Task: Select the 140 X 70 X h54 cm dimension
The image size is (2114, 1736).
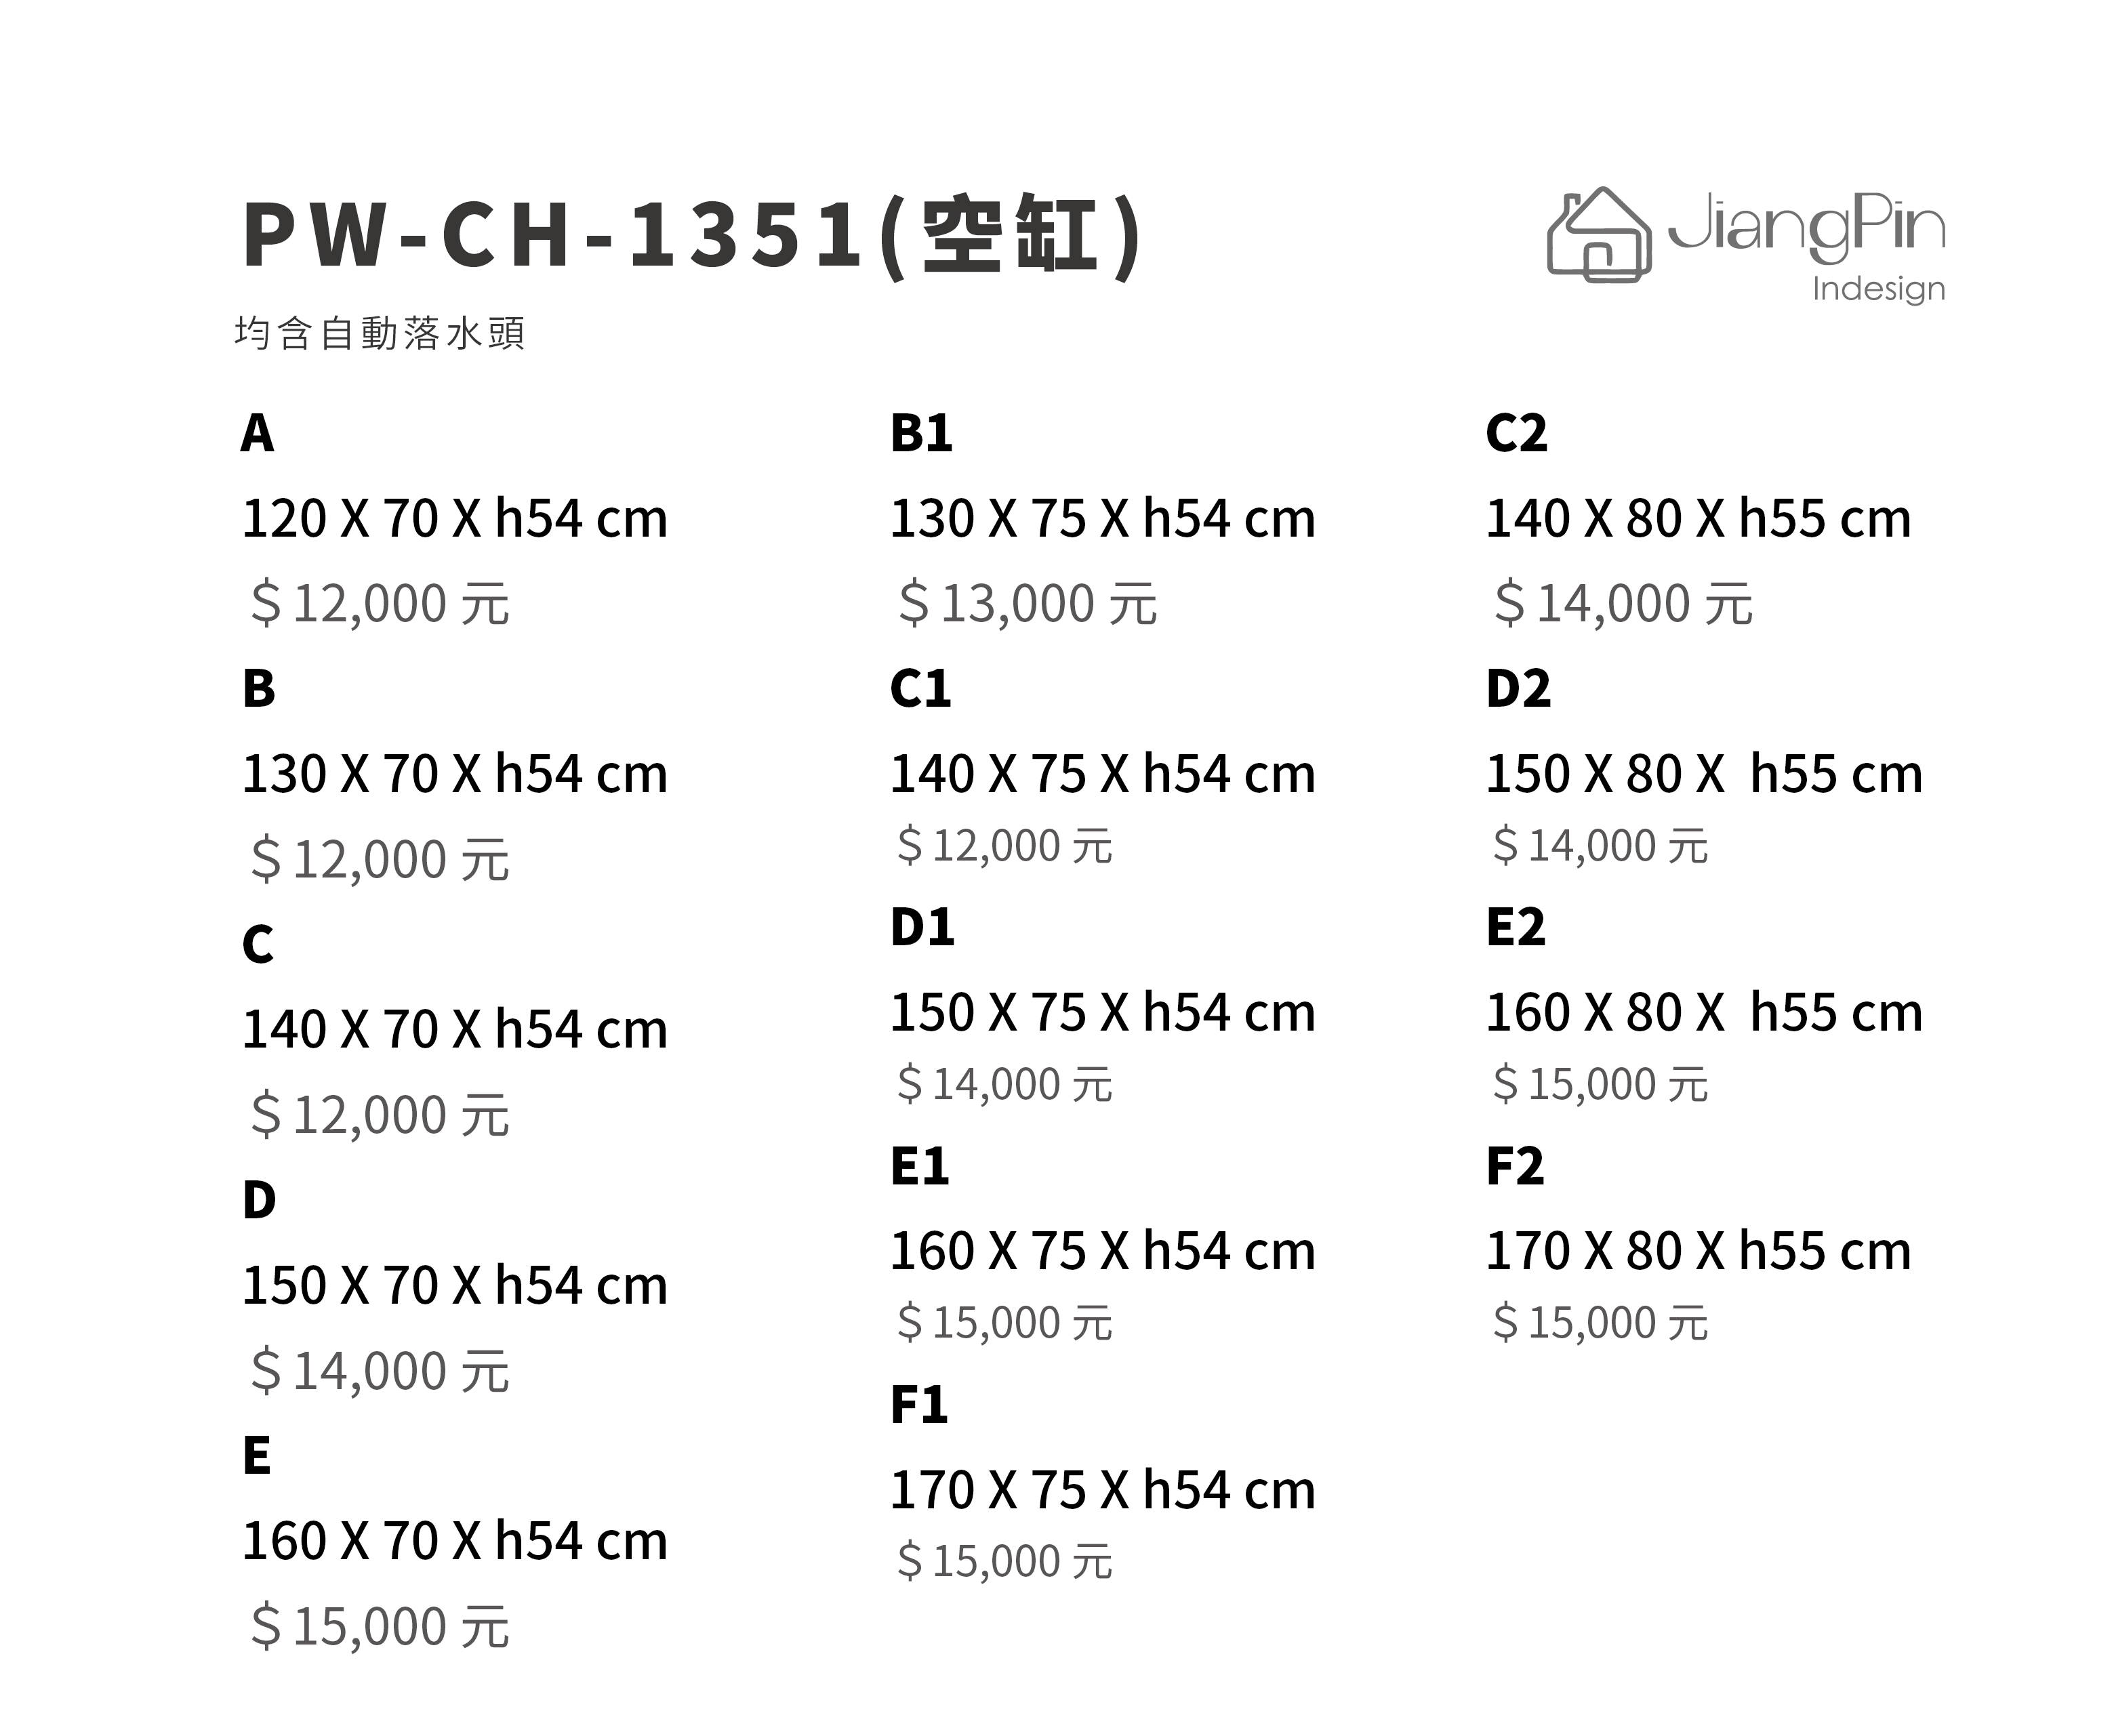Action: coord(455,1030)
